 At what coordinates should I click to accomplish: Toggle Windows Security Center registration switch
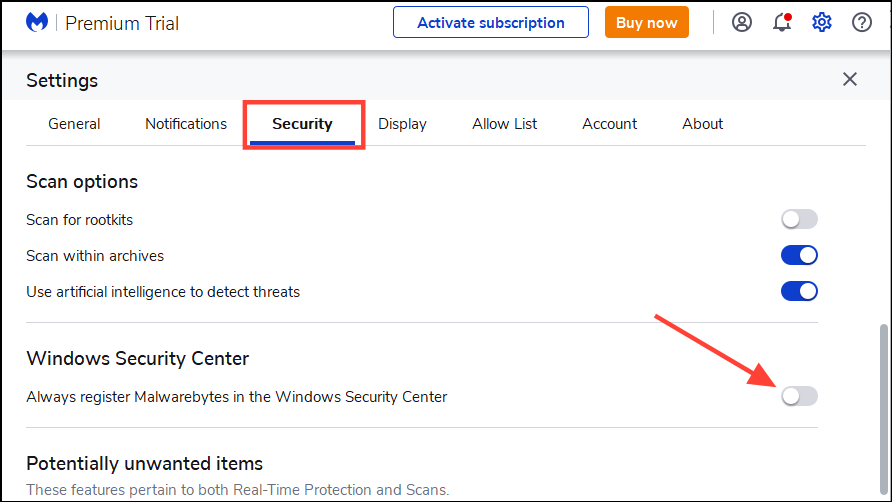tap(799, 396)
